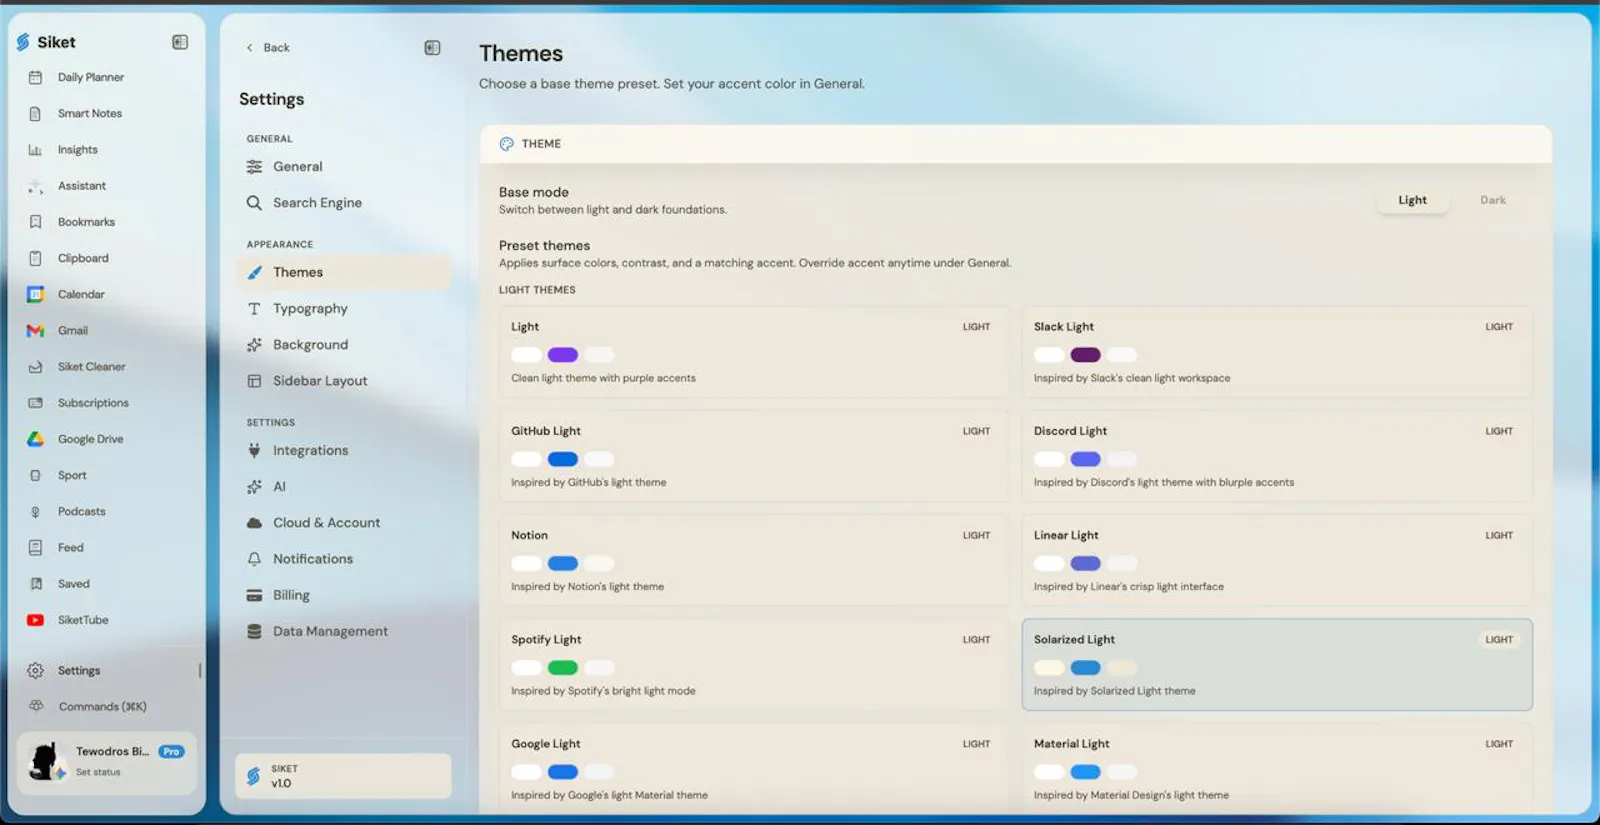
Task: Open the Google Drive icon
Action: click(35, 439)
